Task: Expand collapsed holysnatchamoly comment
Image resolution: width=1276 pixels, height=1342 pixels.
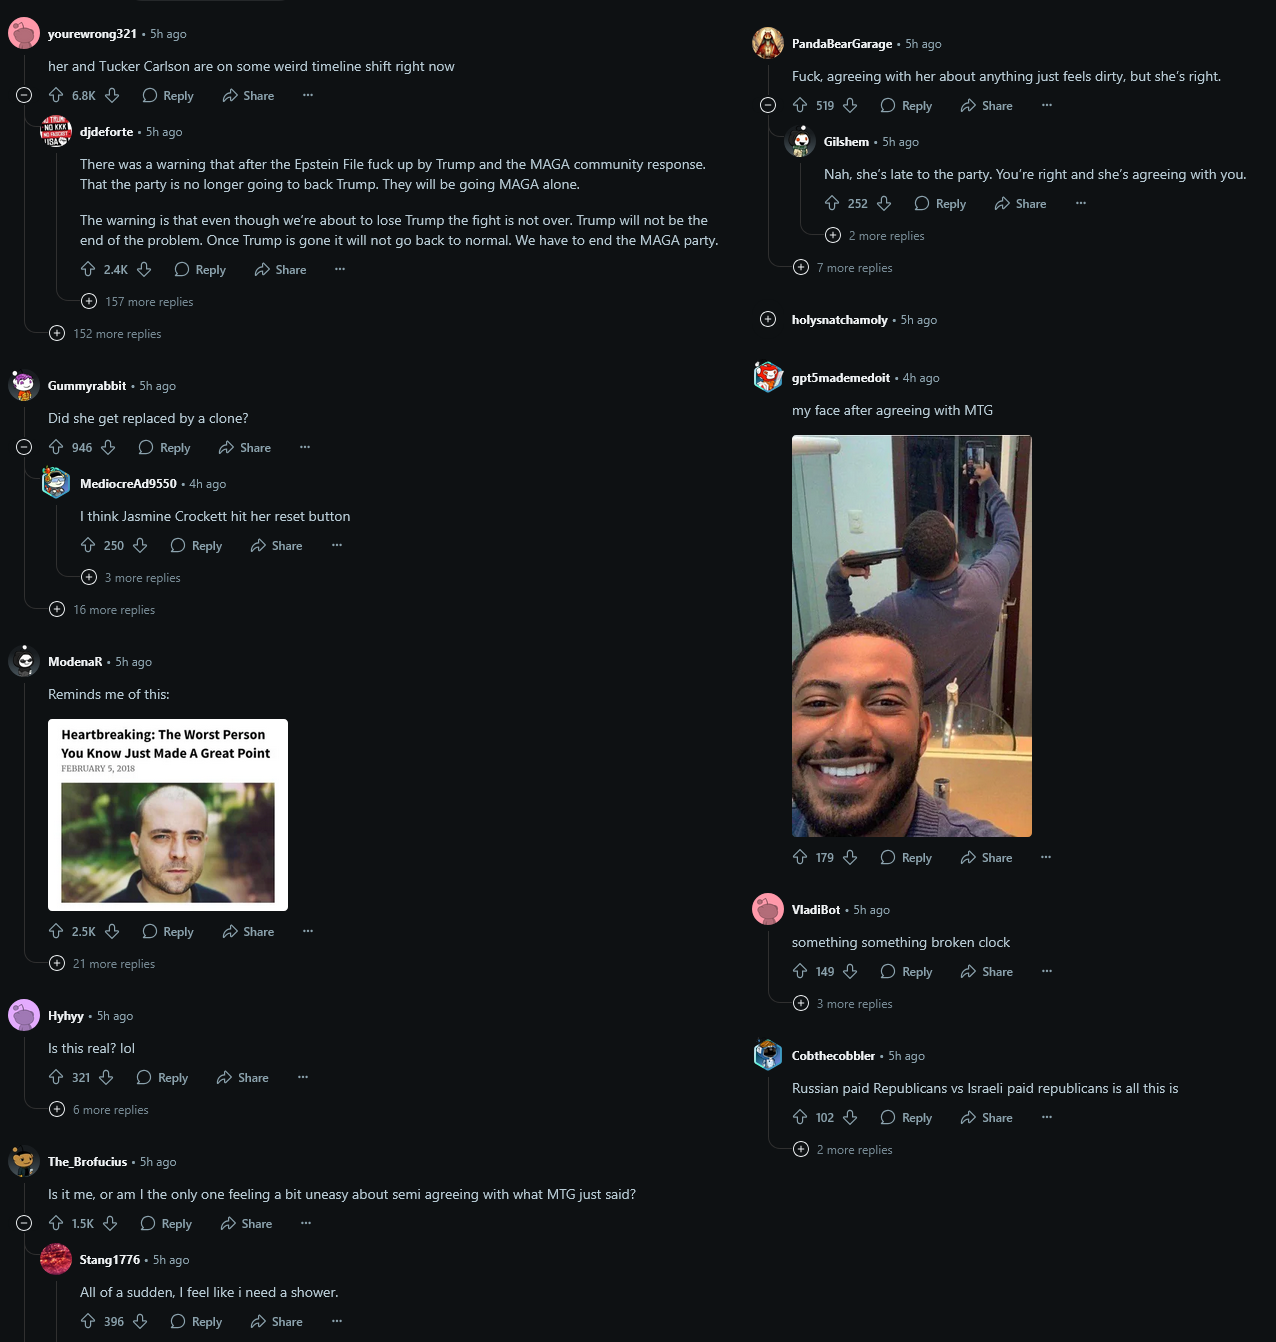Action: (x=768, y=320)
